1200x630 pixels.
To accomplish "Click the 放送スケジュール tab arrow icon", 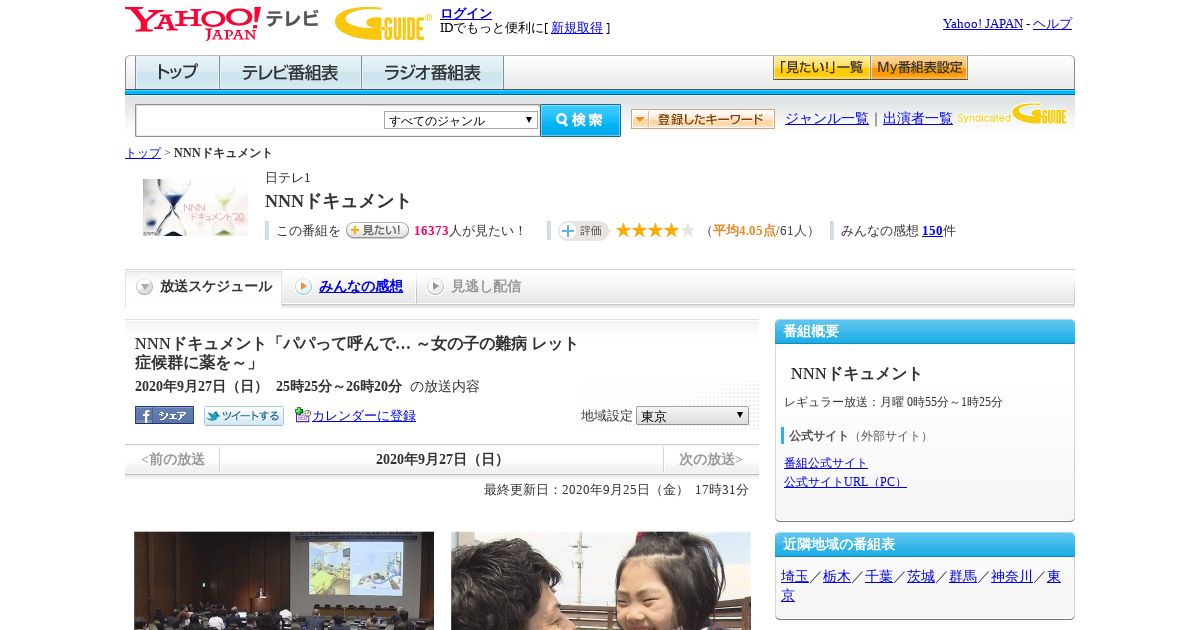I will (145, 287).
